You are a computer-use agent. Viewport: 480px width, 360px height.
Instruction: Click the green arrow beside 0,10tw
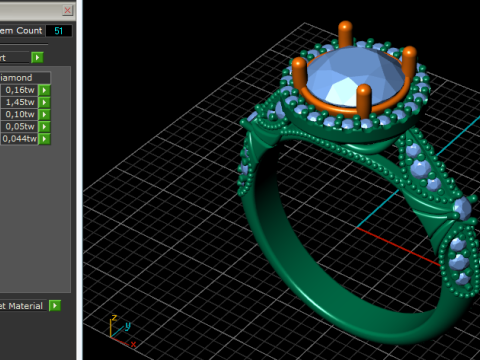tap(44, 114)
